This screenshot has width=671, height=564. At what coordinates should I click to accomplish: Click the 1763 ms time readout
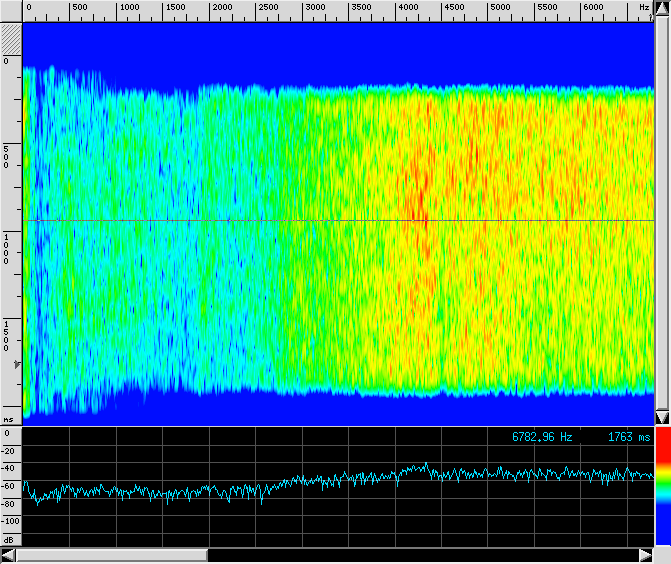tap(628, 437)
